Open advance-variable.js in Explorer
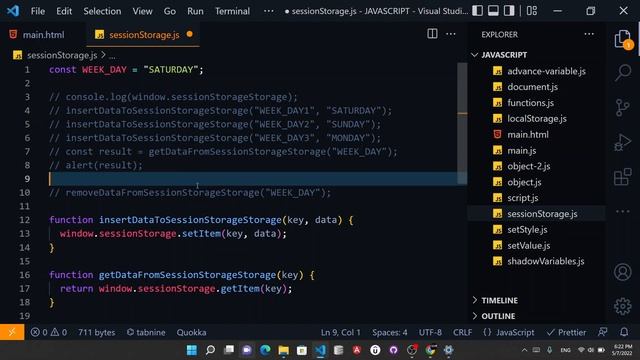 pos(546,71)
